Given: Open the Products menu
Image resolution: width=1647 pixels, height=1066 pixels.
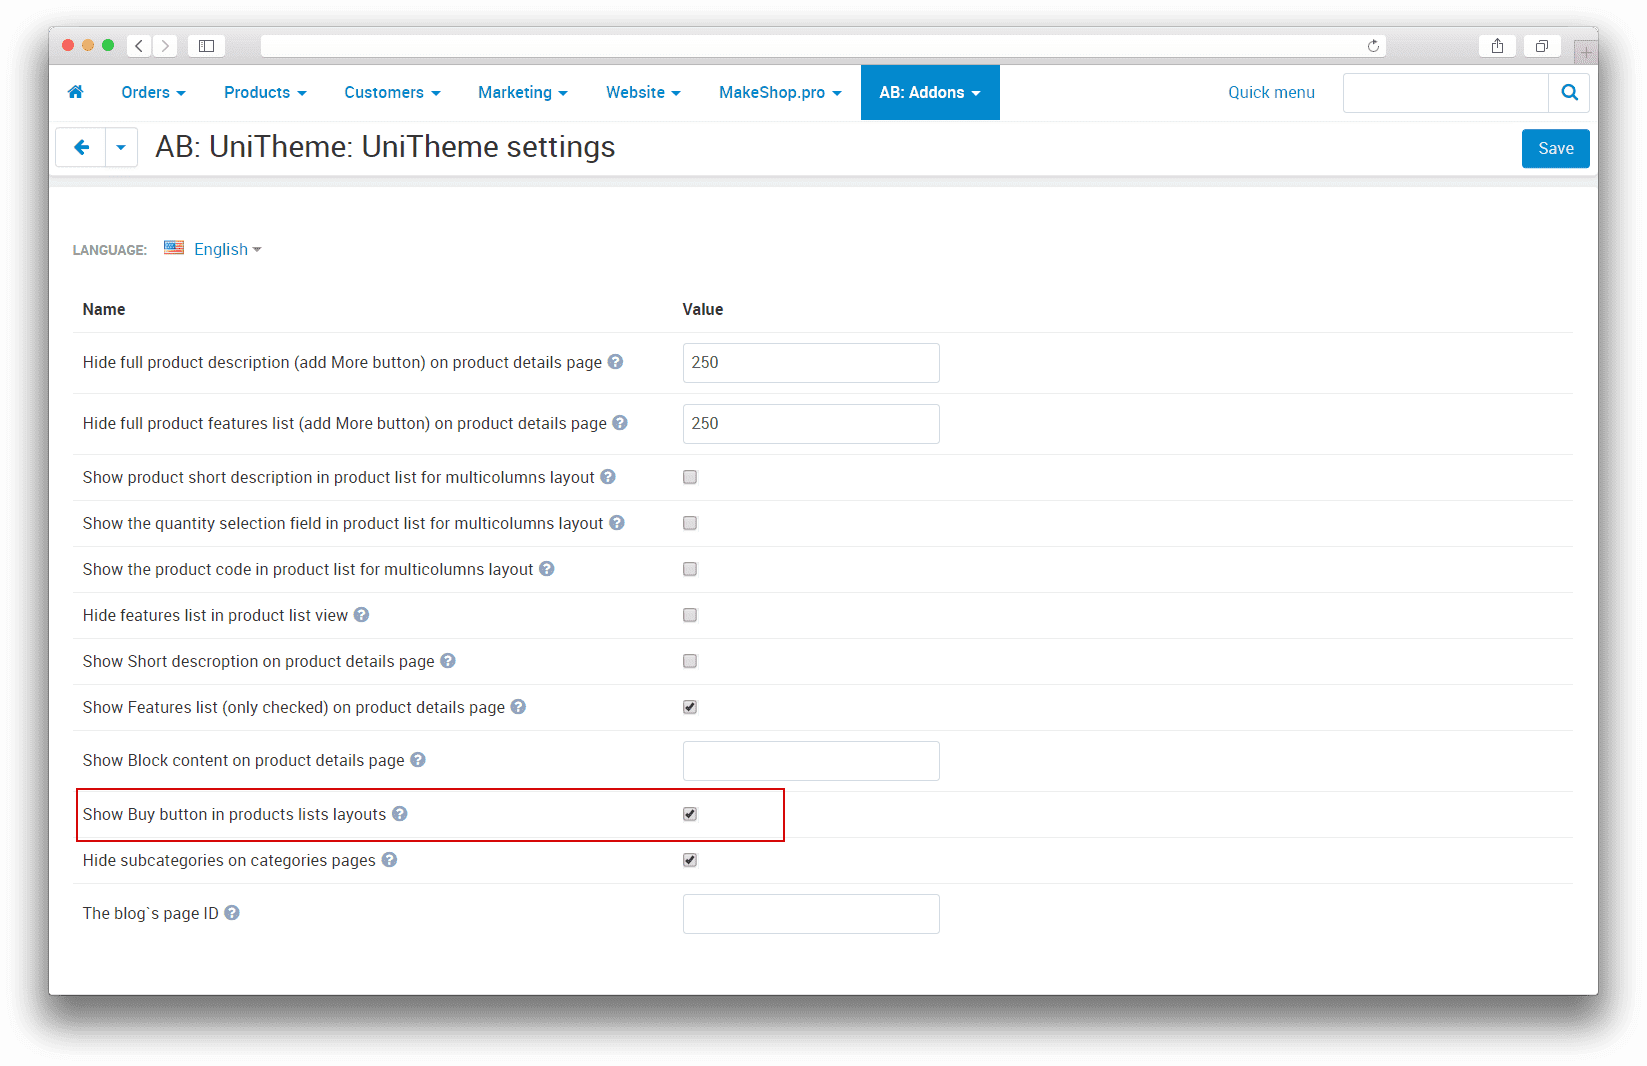Looking at the screenshot, I should 264,93.
